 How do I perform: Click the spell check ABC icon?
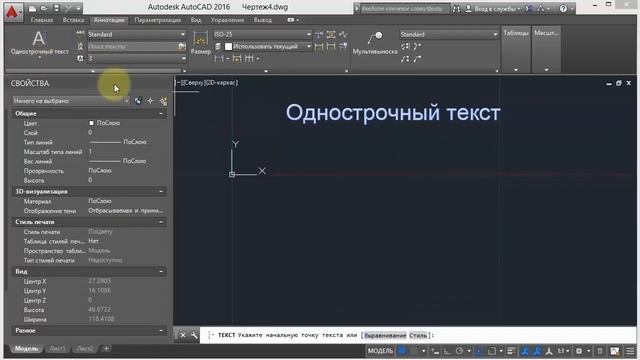click(80, 34)
